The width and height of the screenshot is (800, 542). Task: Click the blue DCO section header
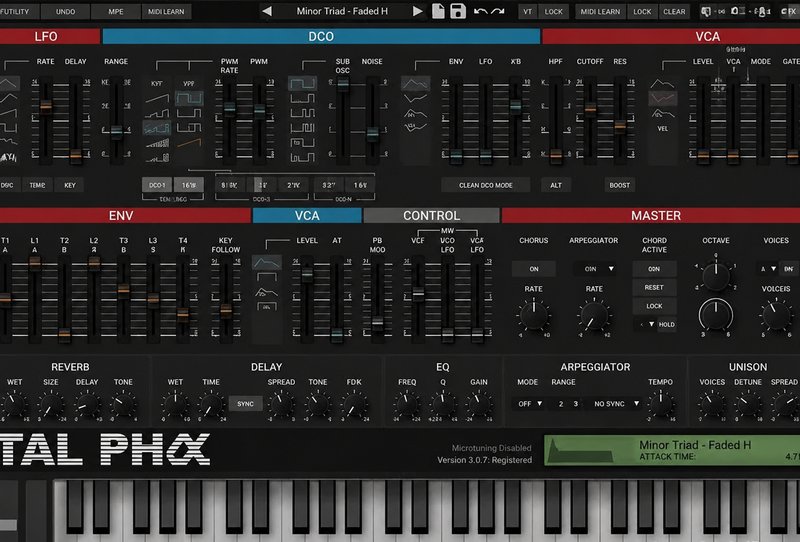click(321, 36)
